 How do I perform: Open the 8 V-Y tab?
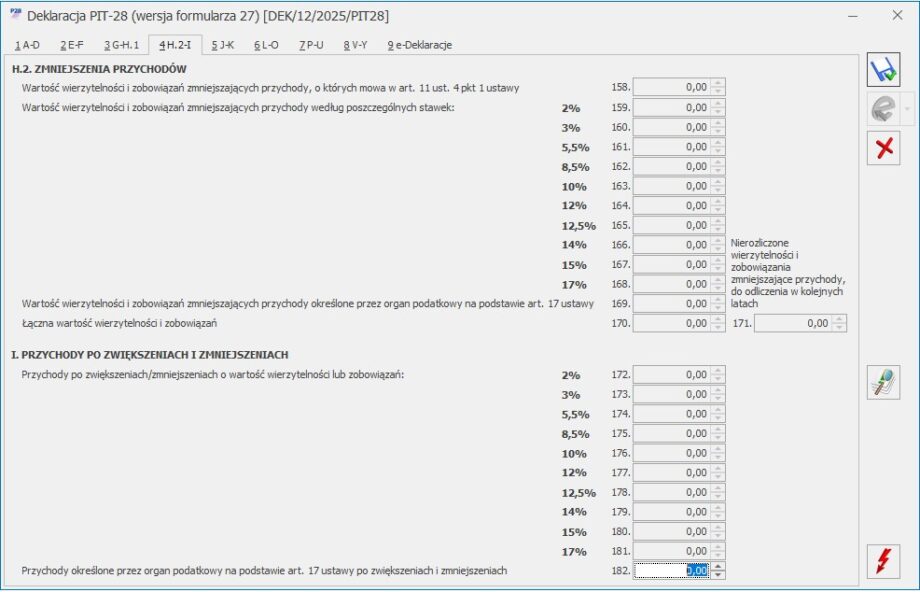tap(355, 45)
